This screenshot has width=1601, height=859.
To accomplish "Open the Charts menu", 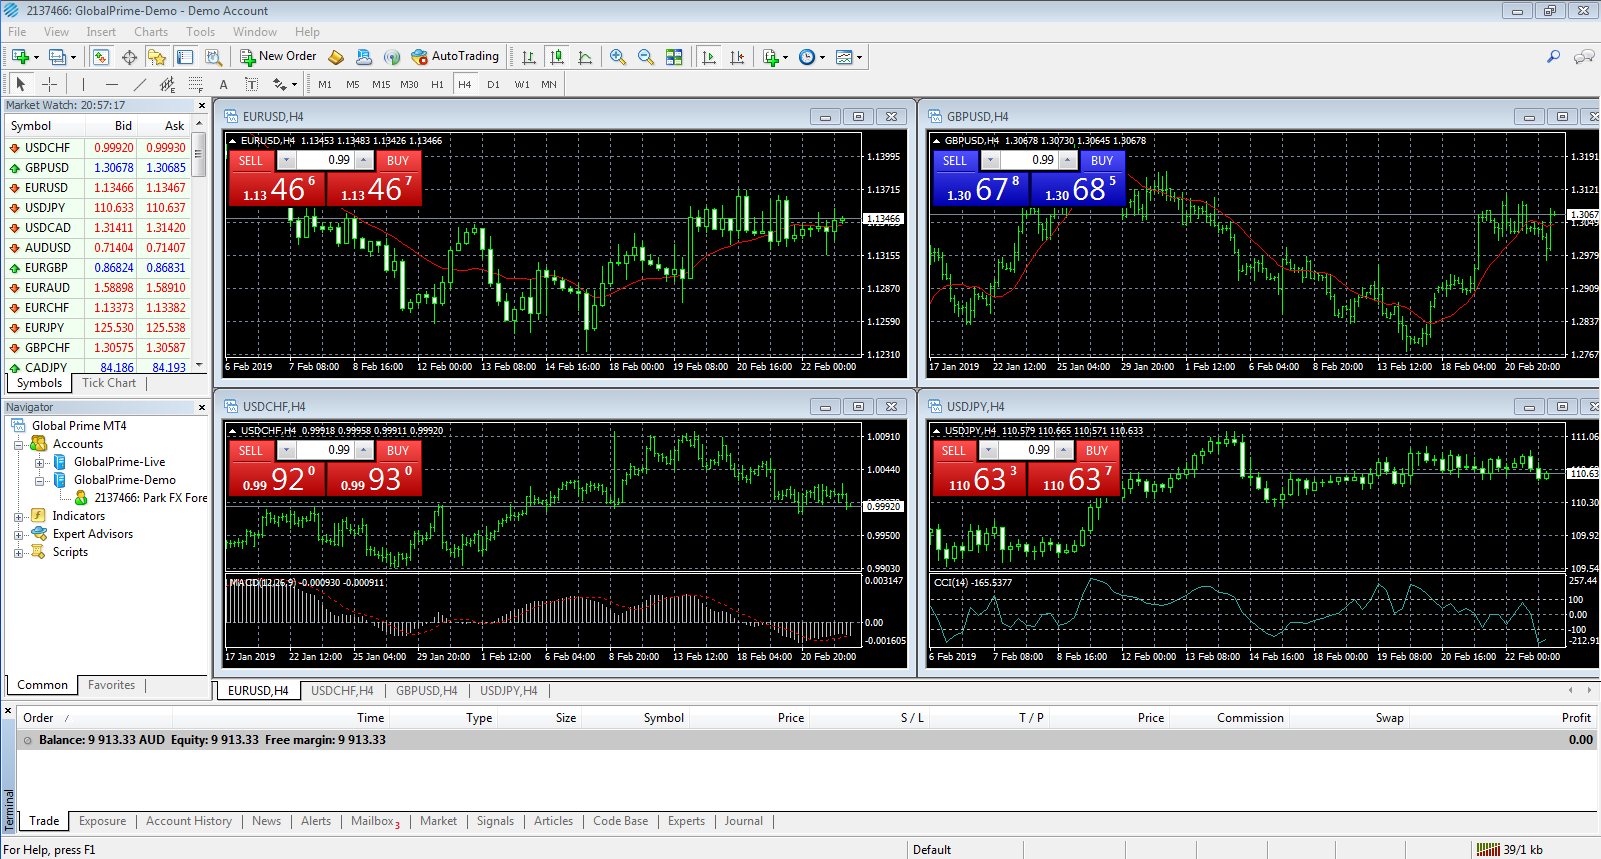I will [151, 32].
